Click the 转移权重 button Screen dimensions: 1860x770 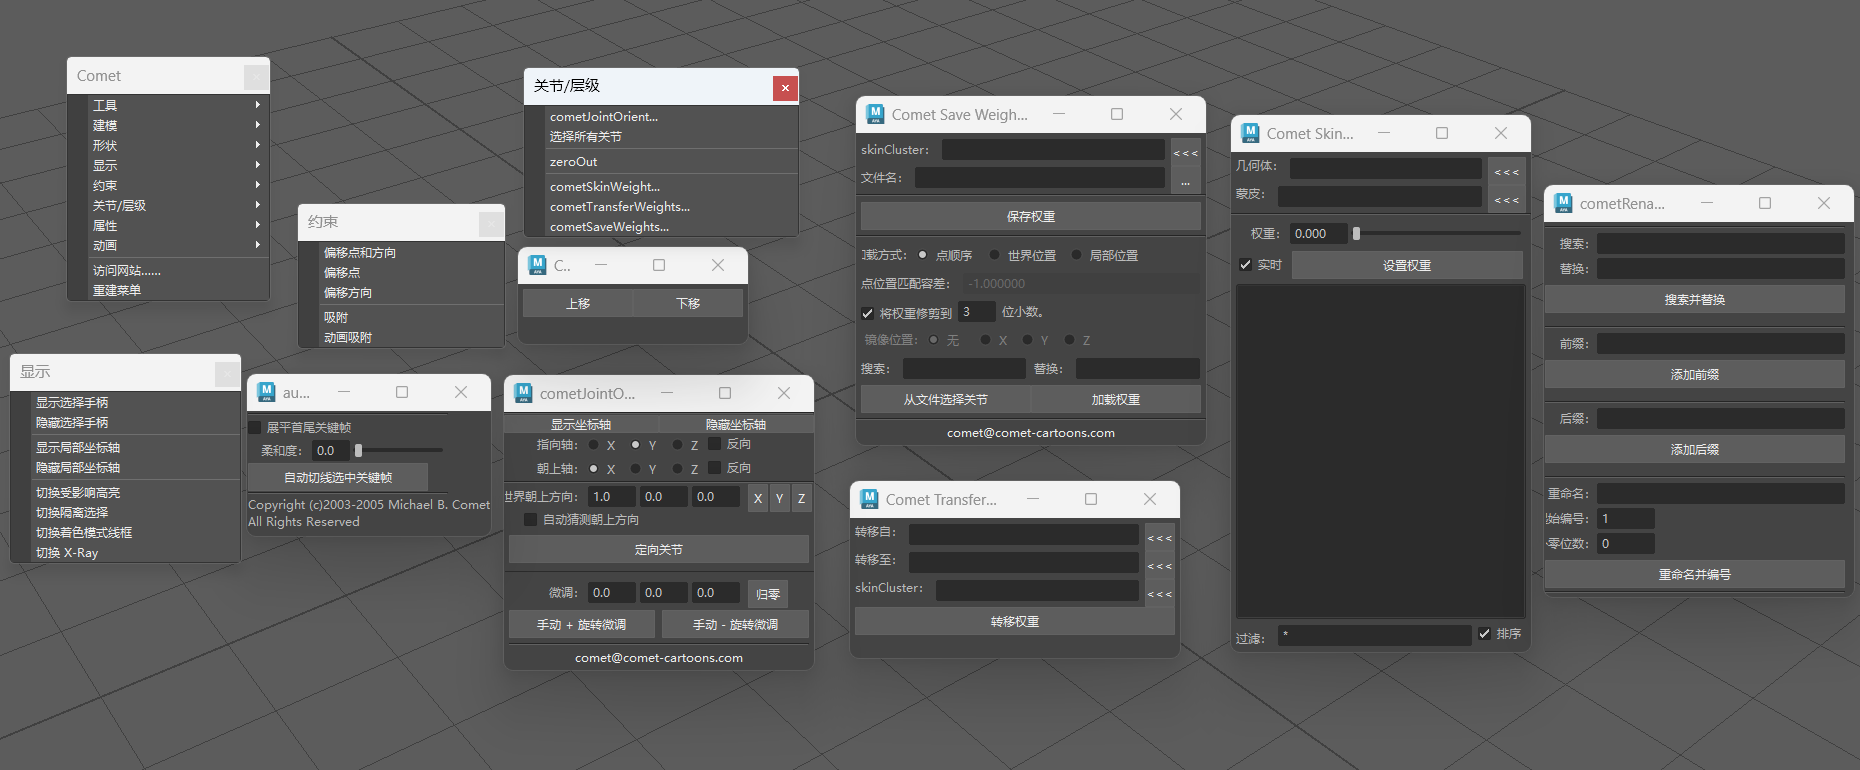[1015, 622]
